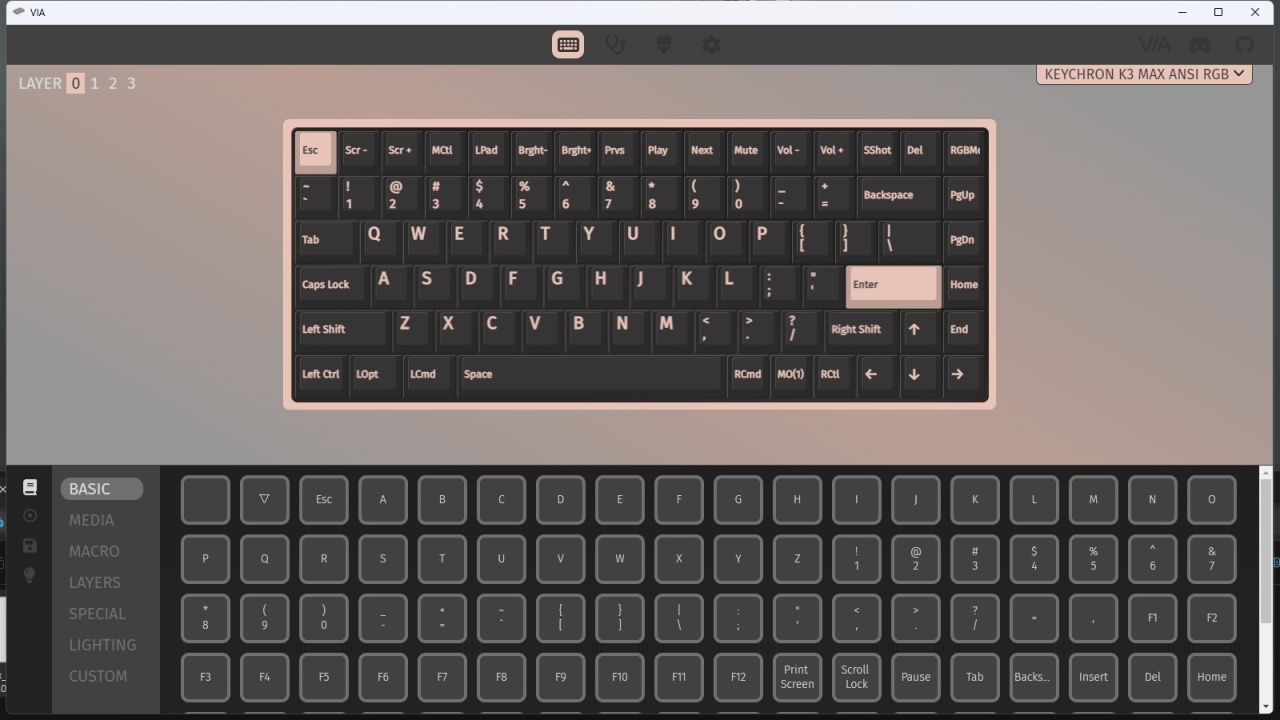This screenshot has height=720, width=1280.
Task: Select the BASIC keycode category
Action: (102, 489)
